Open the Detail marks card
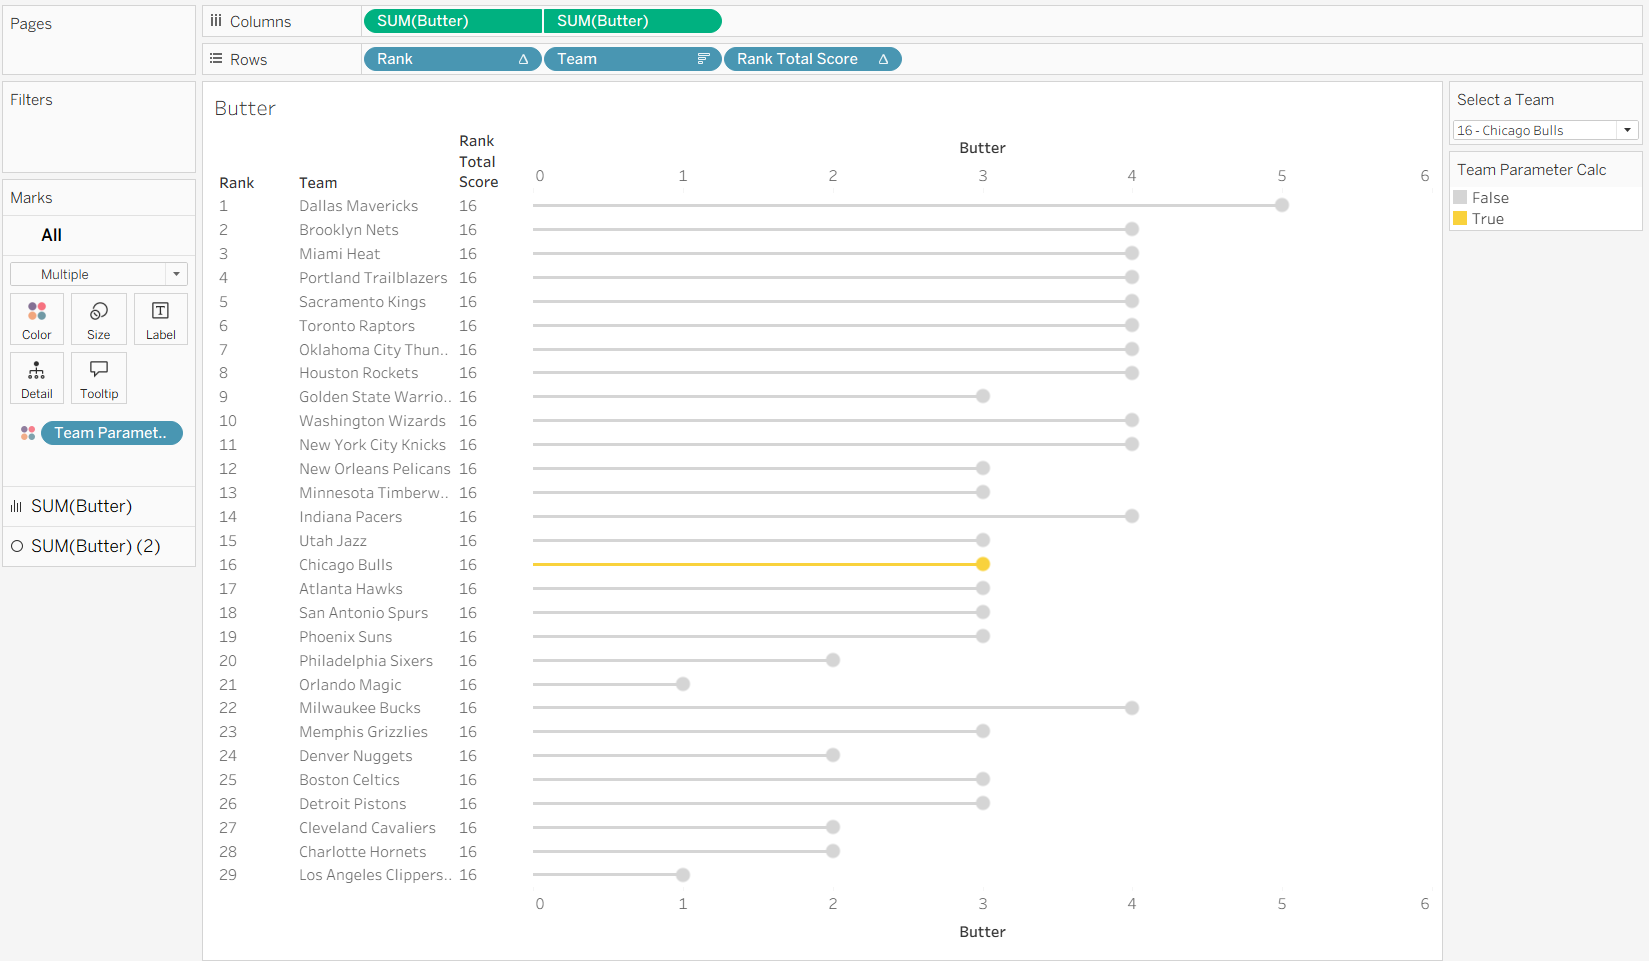1649x961 pixels. tap(37, 378)
